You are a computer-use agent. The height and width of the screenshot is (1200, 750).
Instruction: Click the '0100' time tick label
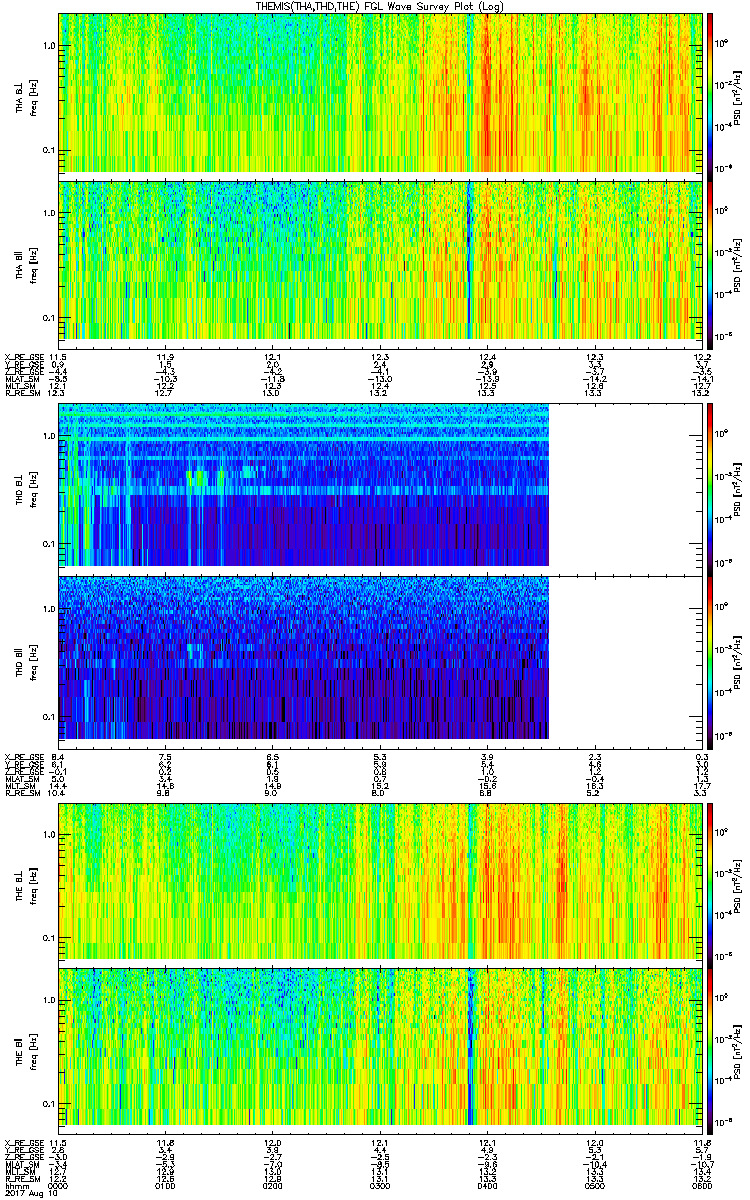[165, 1185]
